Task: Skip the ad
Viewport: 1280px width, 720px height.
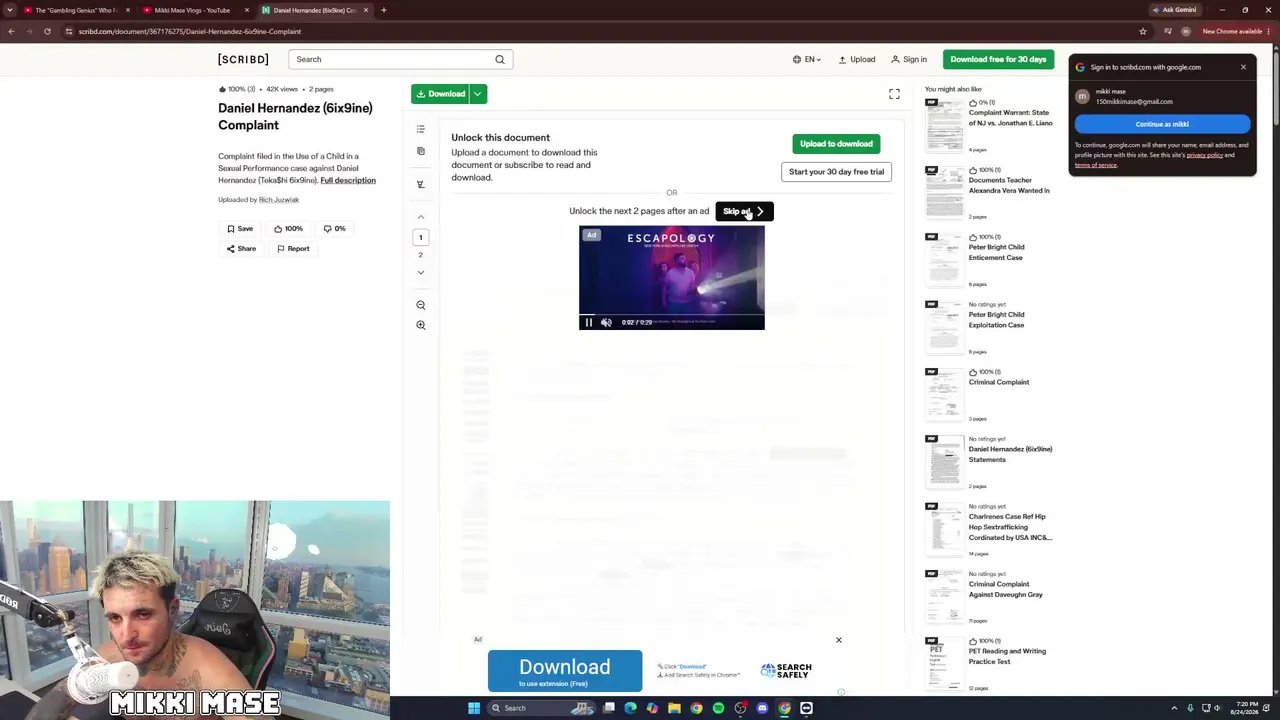Action: (x=744, y=211)
